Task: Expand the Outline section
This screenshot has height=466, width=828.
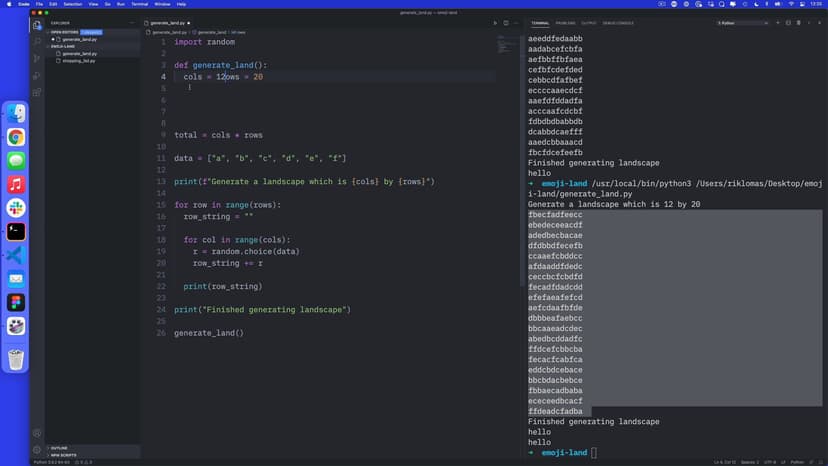Action: tap(58, 448)
